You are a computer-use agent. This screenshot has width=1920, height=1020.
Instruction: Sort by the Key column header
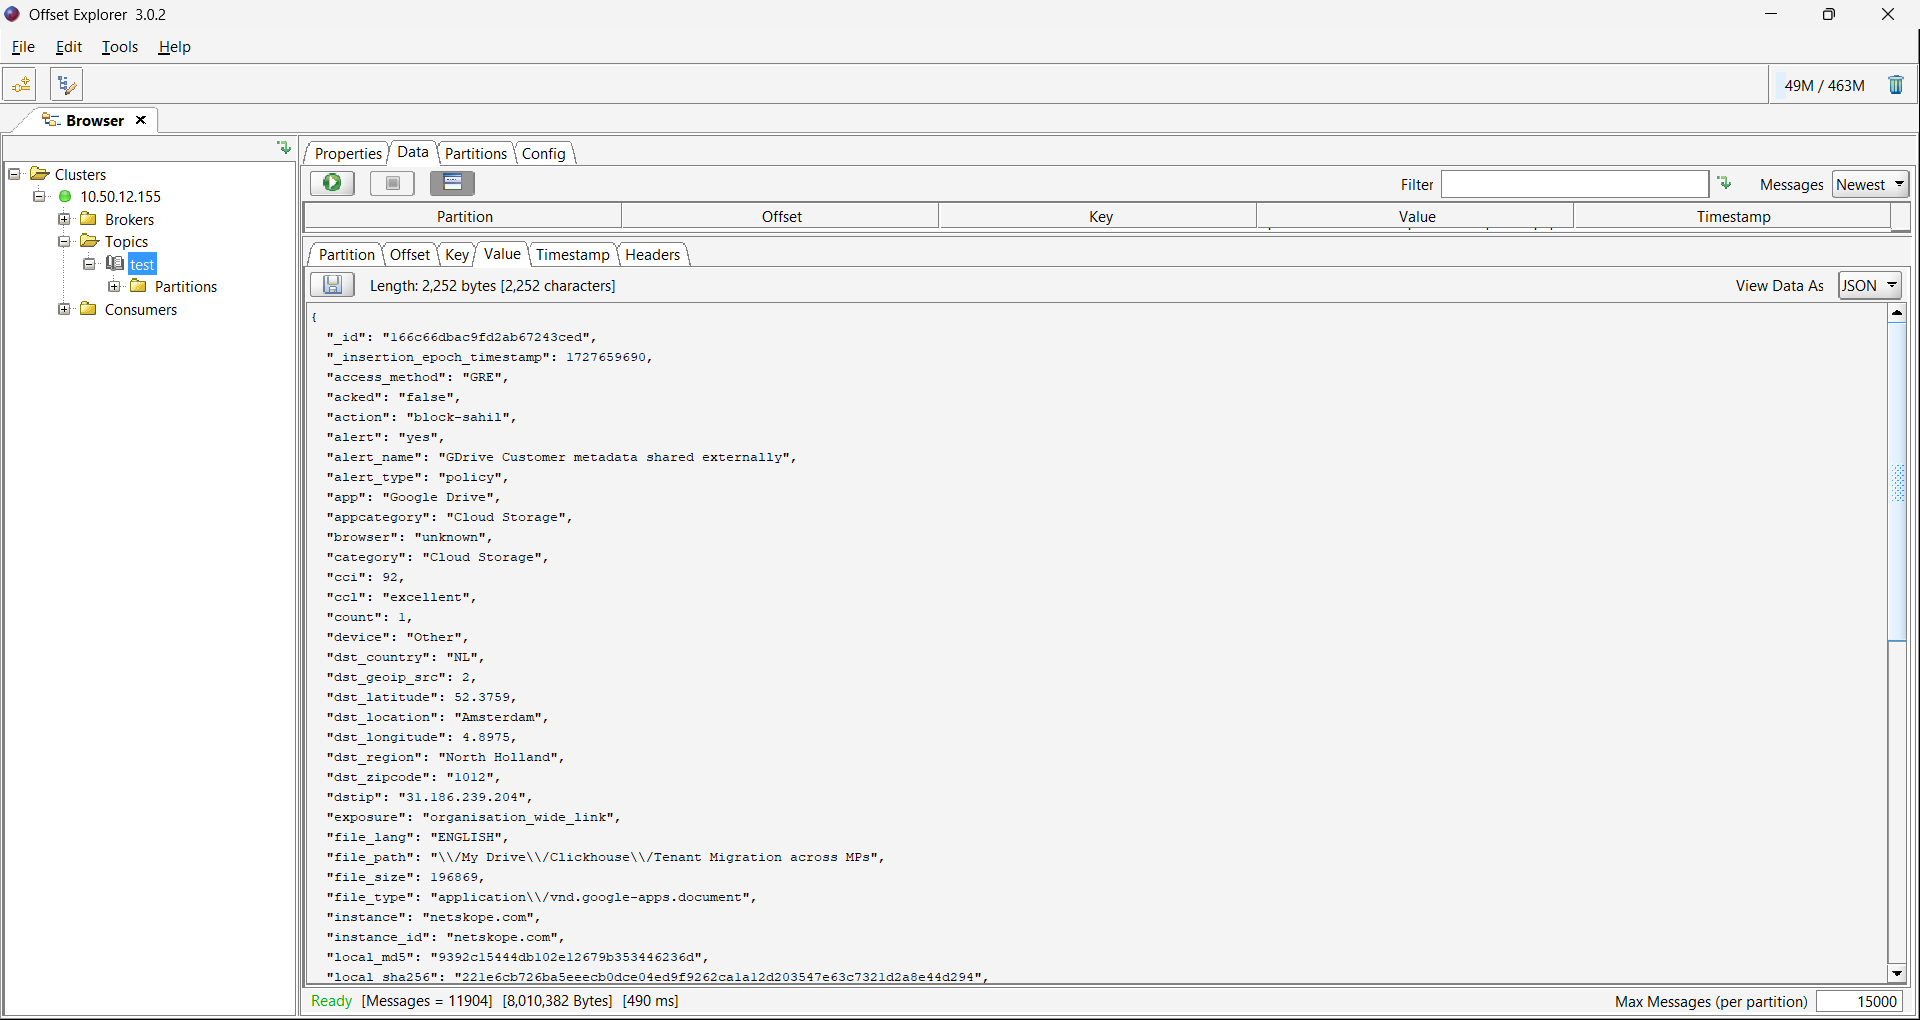click(x=1099, y=216)
